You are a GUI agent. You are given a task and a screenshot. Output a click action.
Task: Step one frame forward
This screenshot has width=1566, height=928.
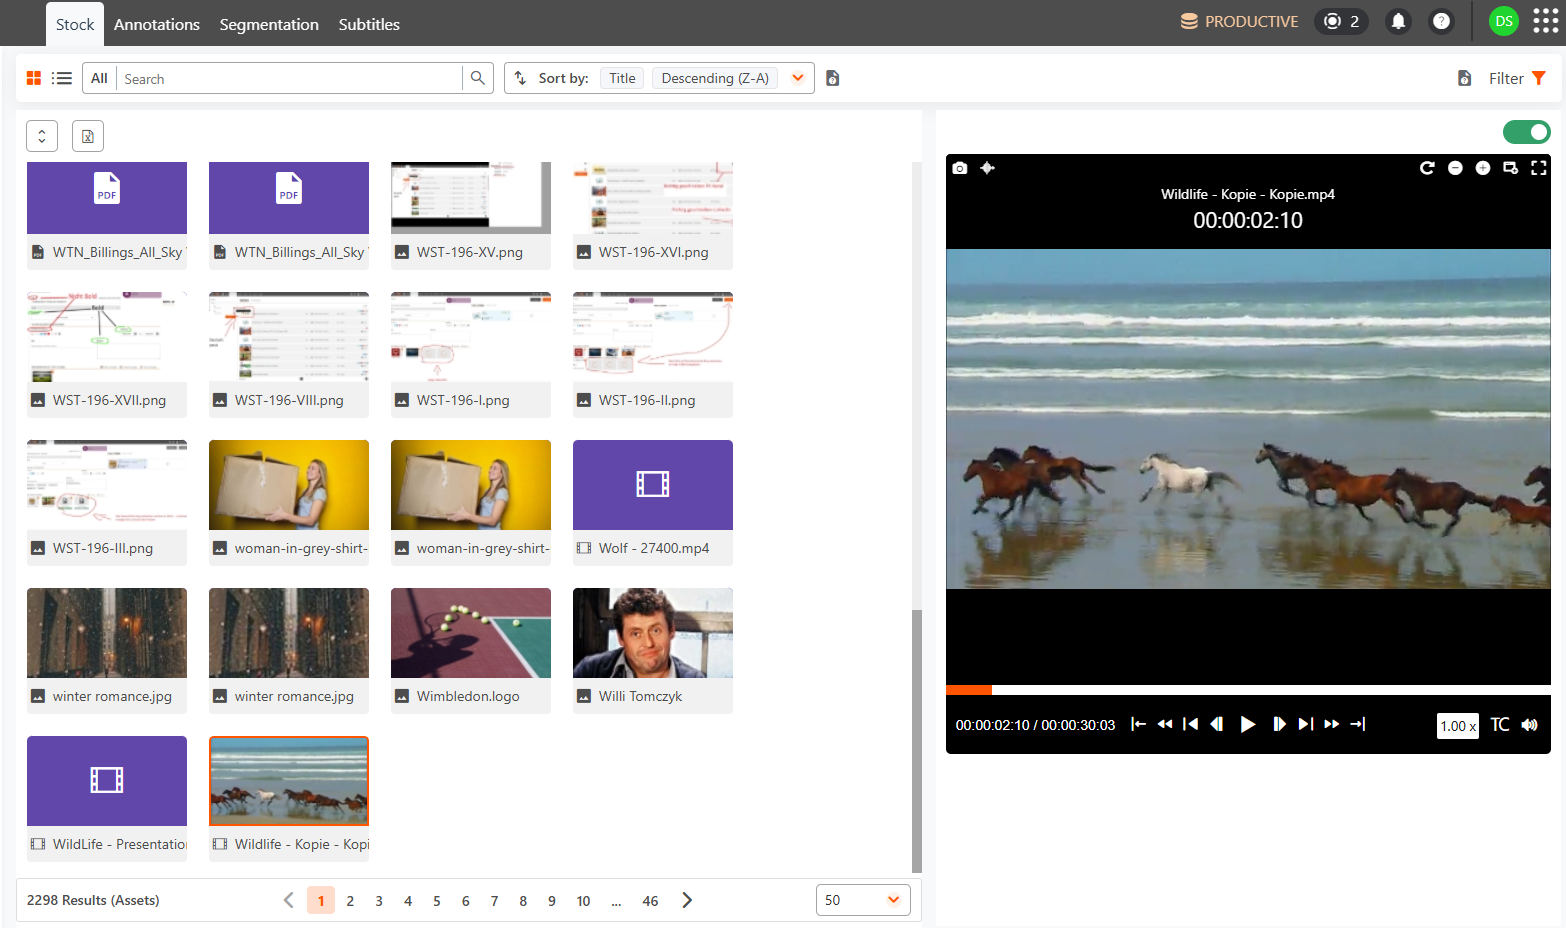point(1279,724)
